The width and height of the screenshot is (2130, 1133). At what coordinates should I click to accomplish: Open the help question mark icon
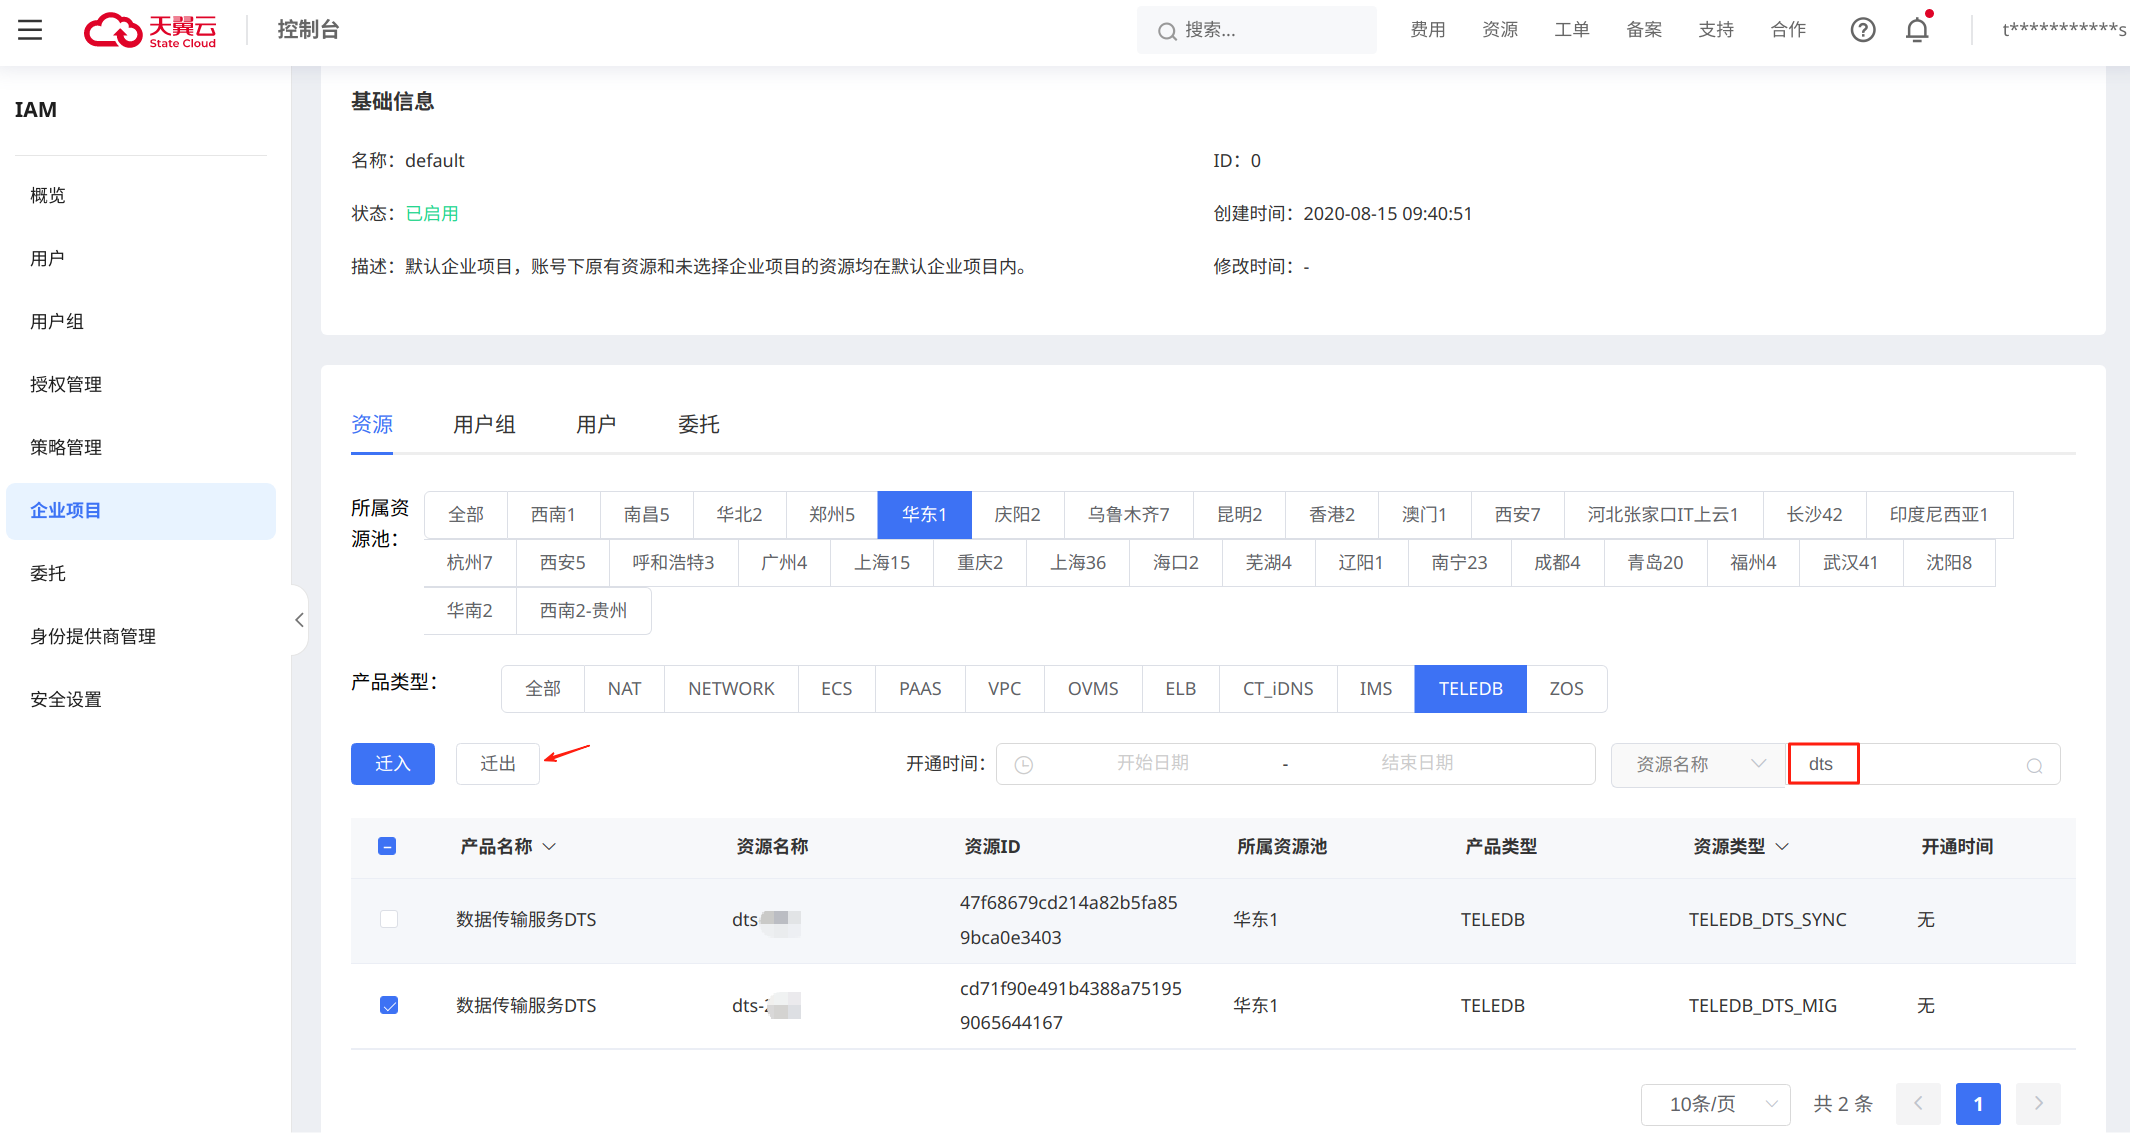[1862, 30]
